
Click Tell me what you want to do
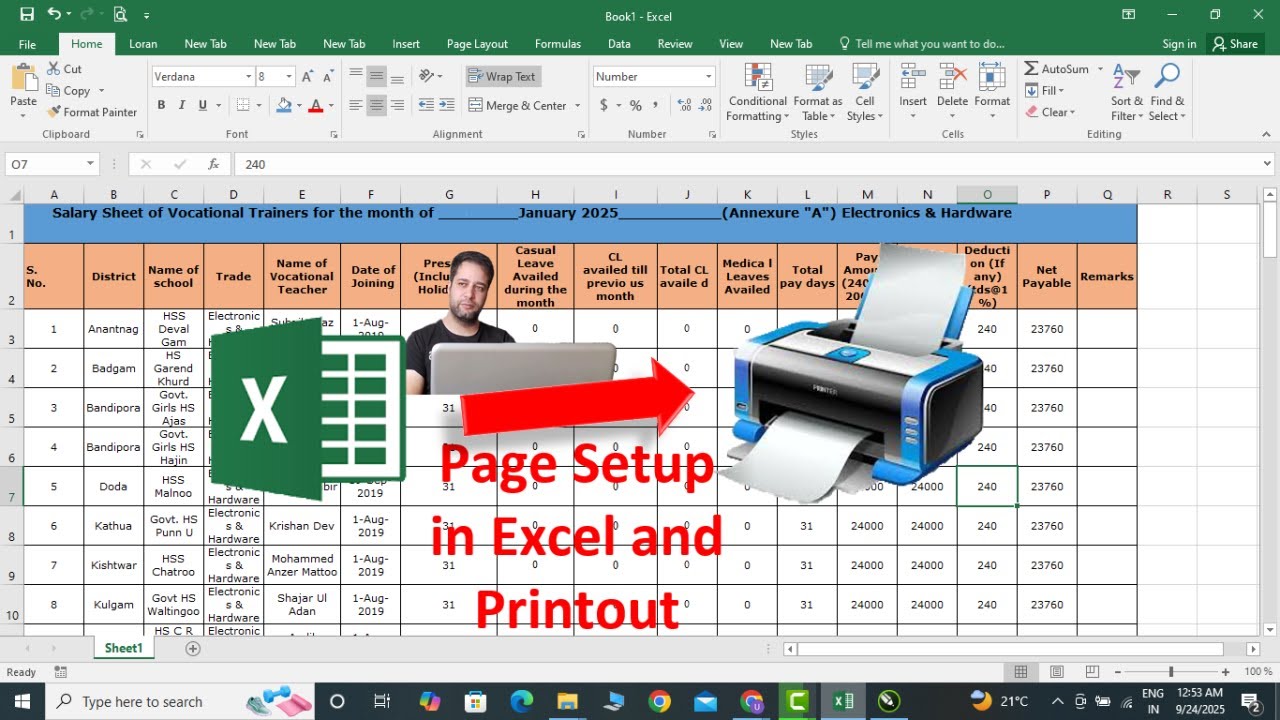click(922, 44)
